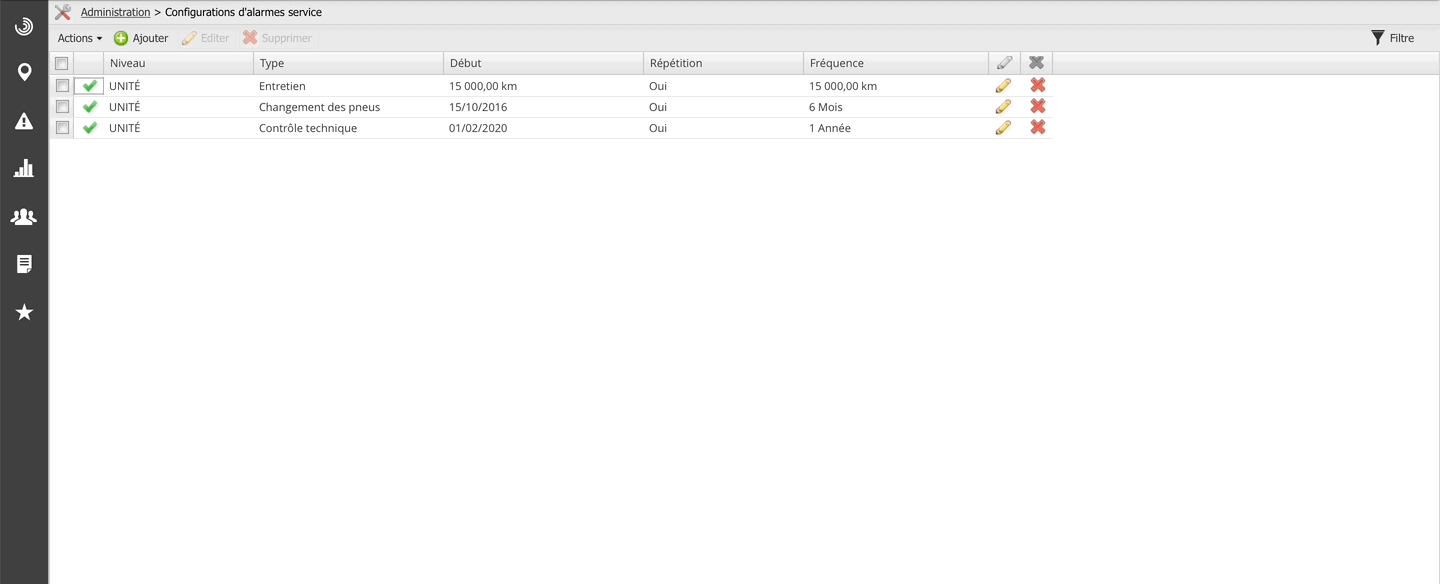Sort by the Niveau column header

click(178, 63)
